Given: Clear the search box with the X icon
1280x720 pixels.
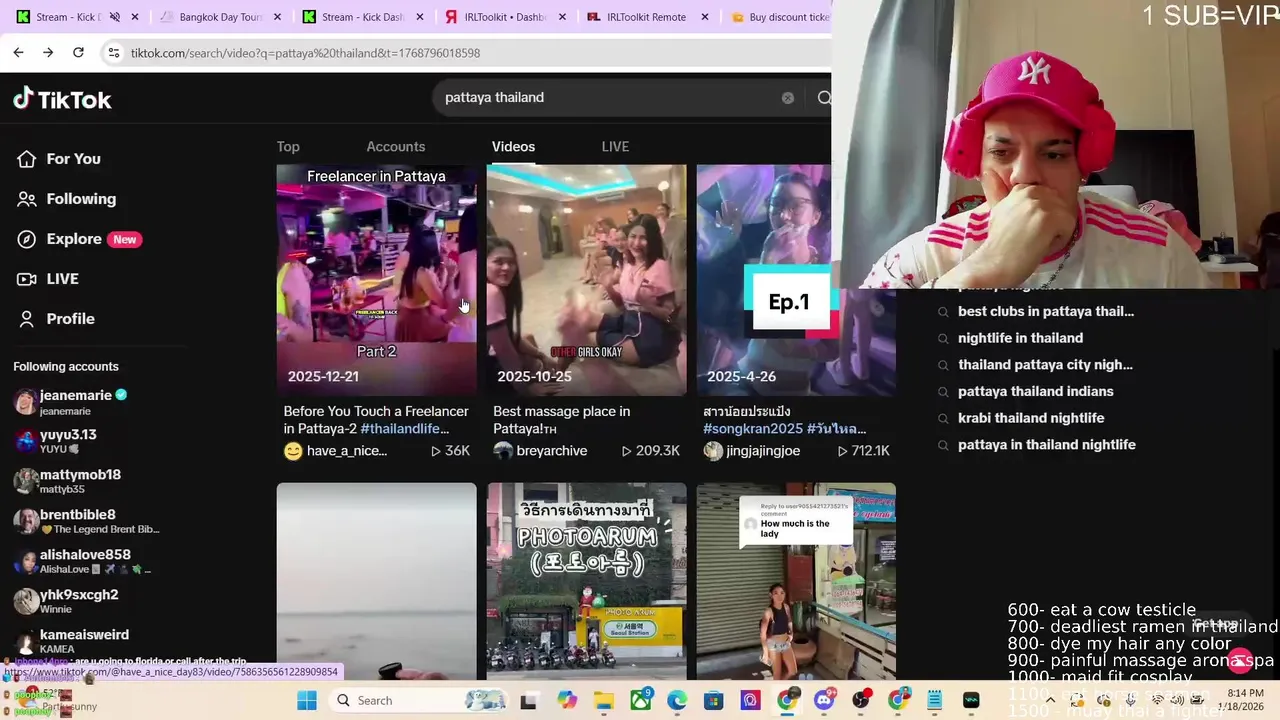Looking at the screenshot, I should pyautogui.click(x=788, y=98).
